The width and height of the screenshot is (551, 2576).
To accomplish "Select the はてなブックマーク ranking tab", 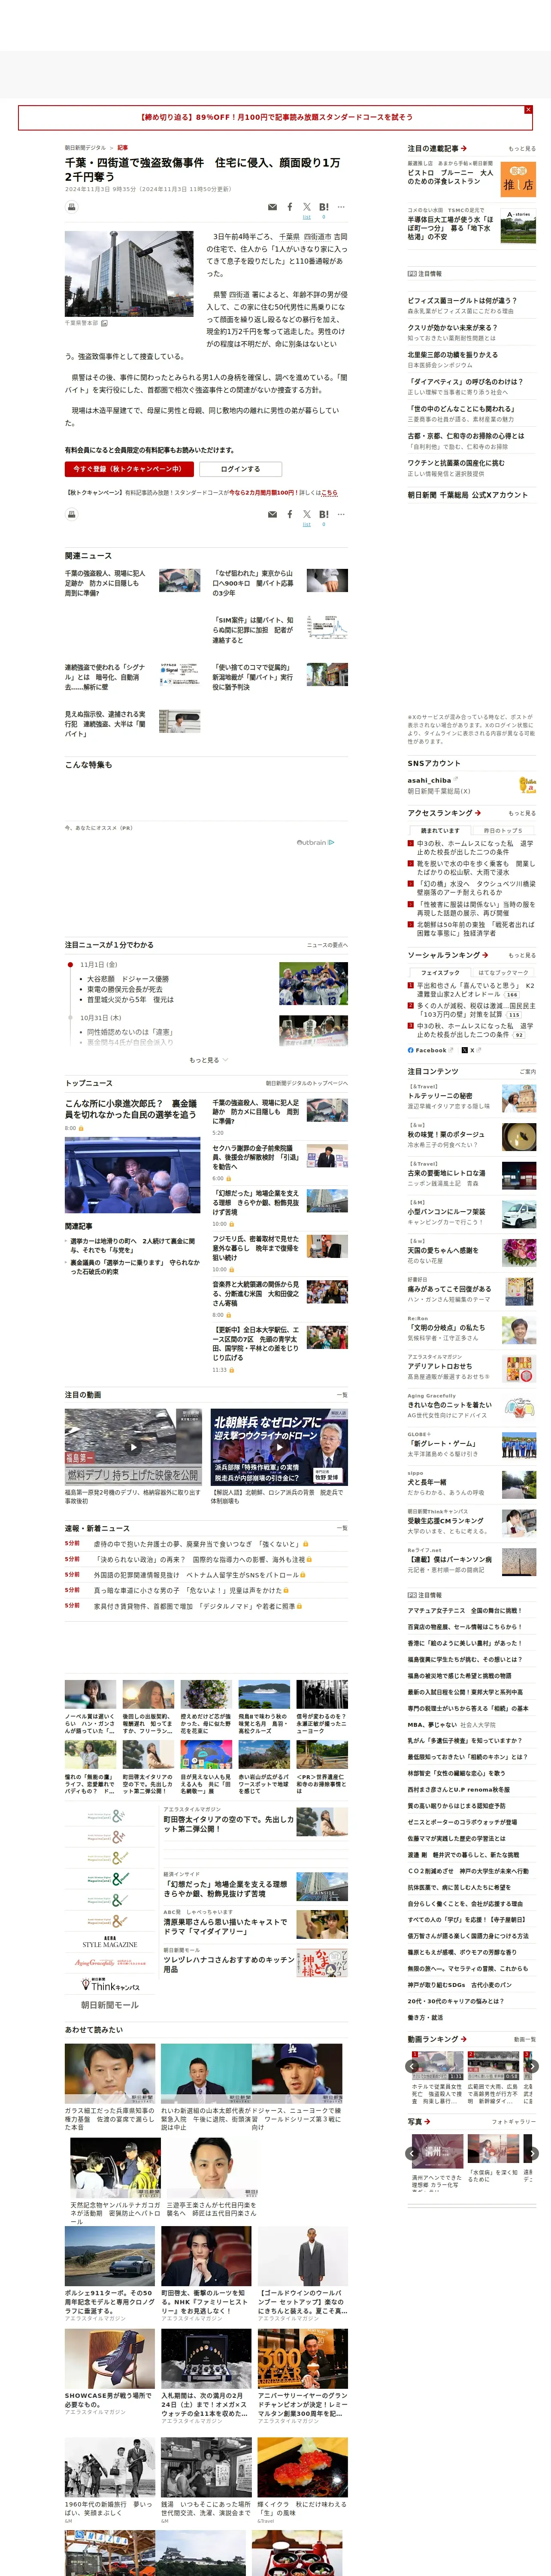I will coord(503,972).
